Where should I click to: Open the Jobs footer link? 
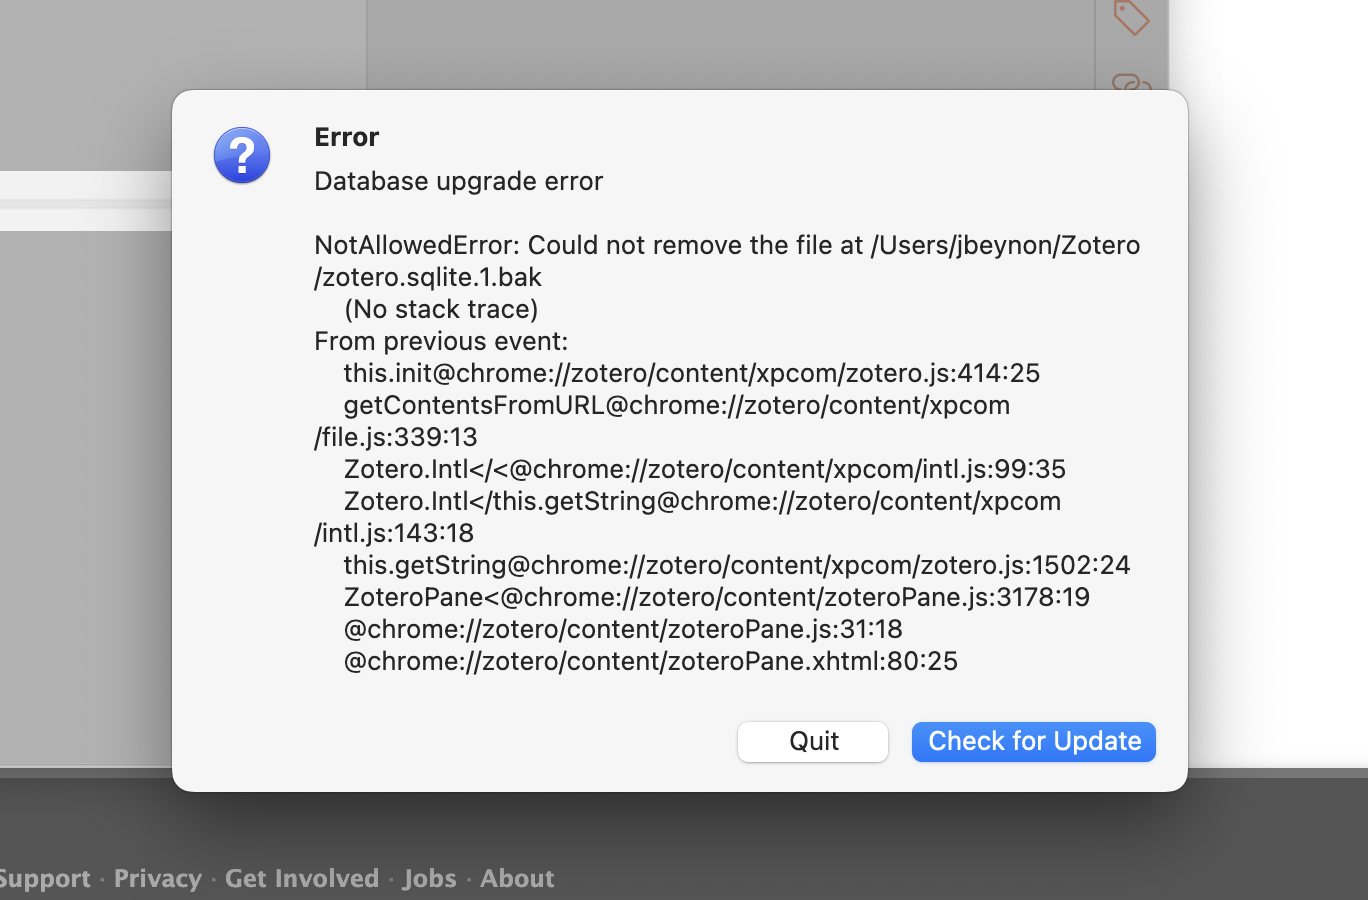coord(430,878)
